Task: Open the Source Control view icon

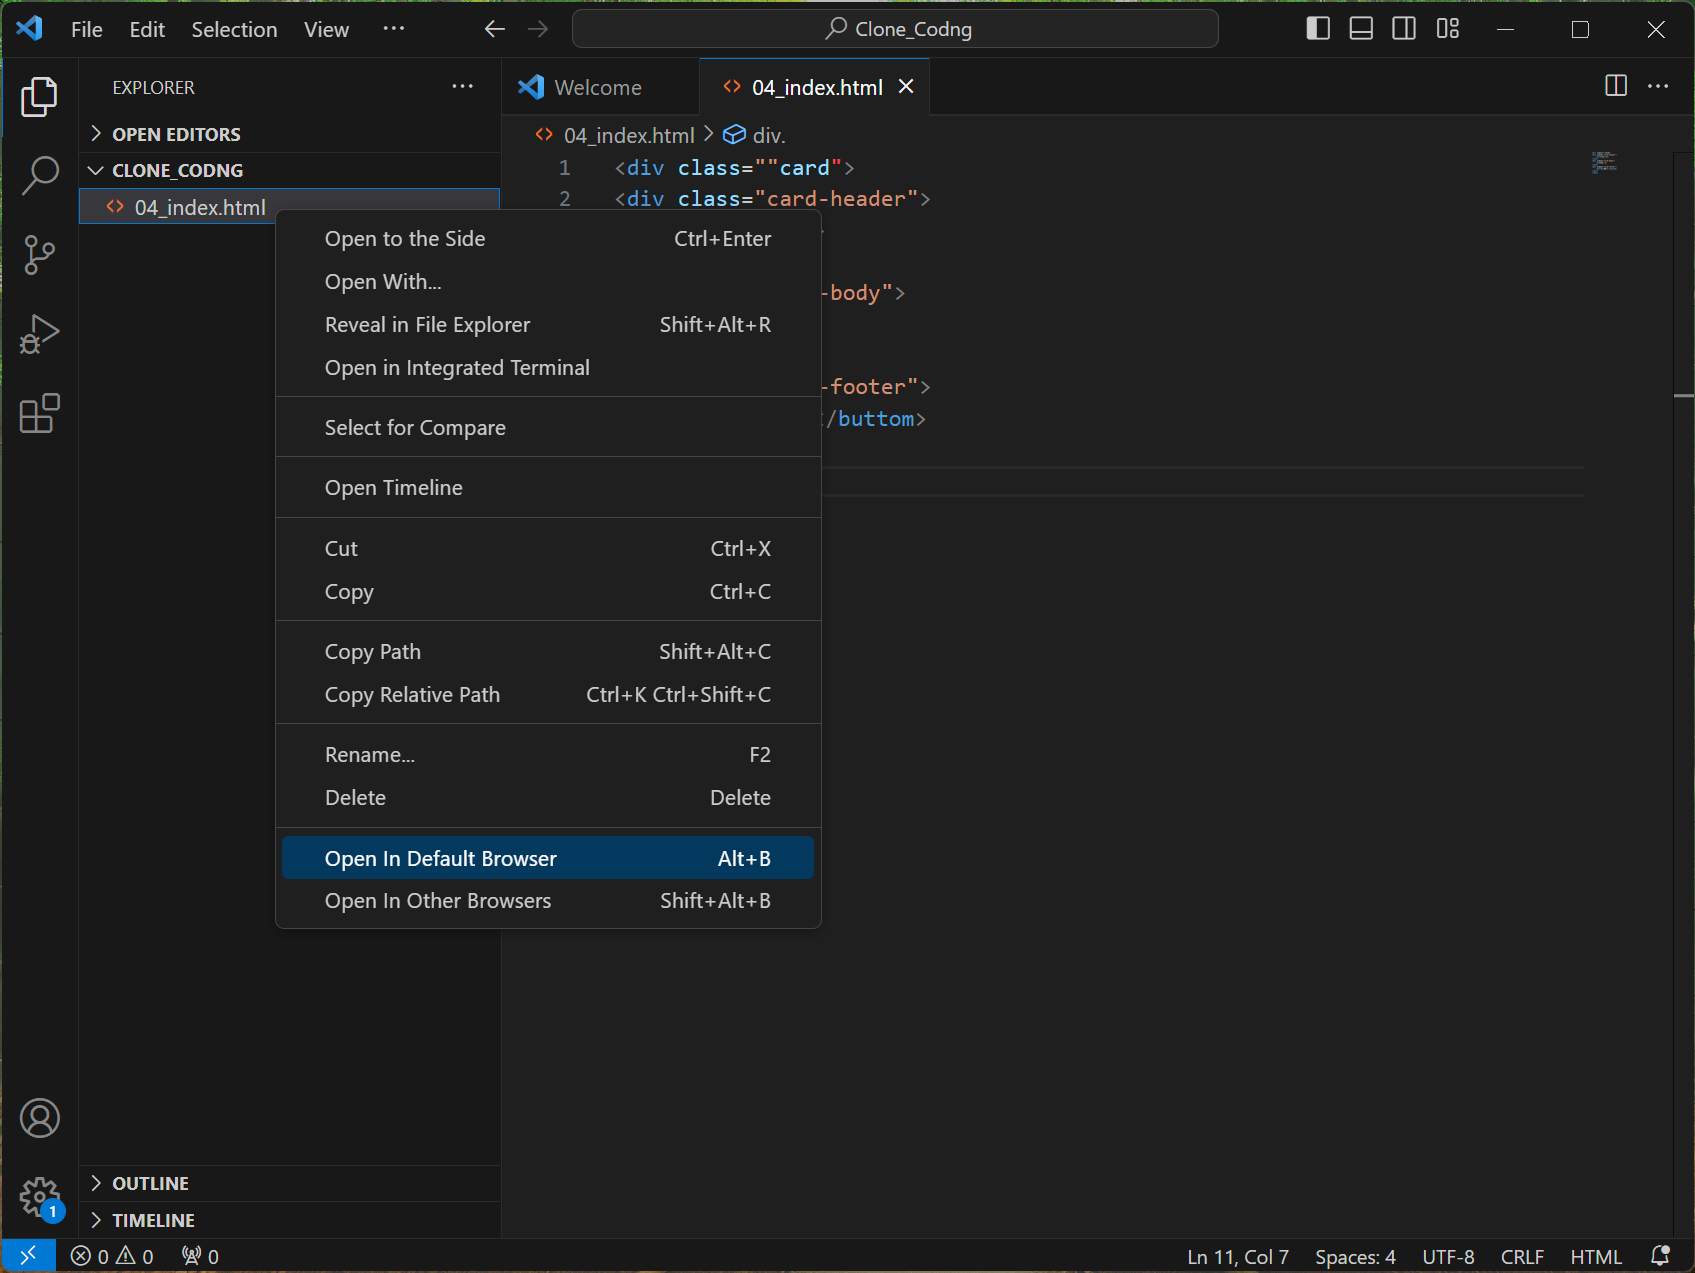Action: point(39,255)
